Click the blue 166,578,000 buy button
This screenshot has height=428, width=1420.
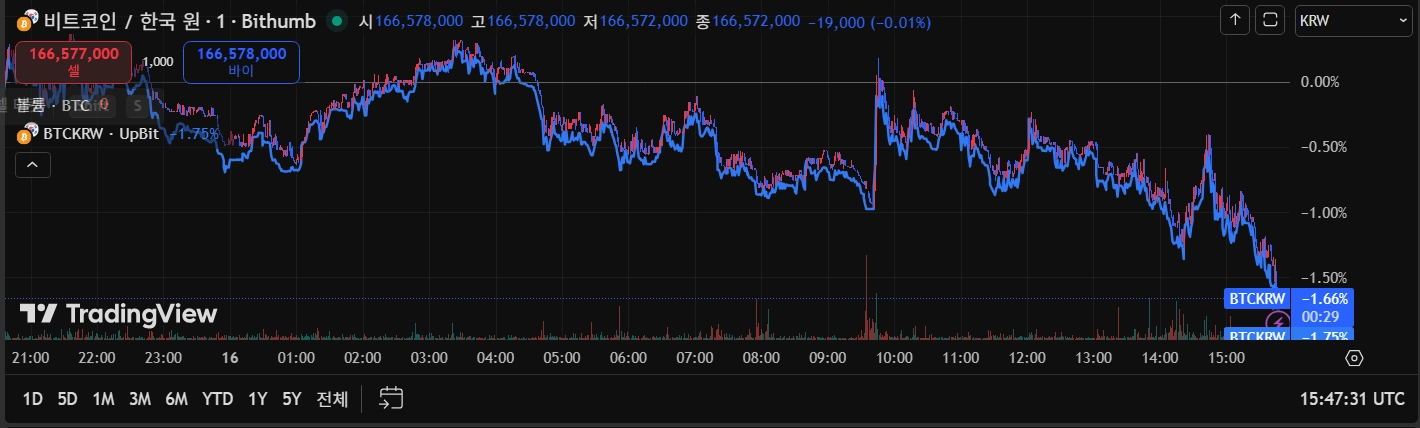242,62
